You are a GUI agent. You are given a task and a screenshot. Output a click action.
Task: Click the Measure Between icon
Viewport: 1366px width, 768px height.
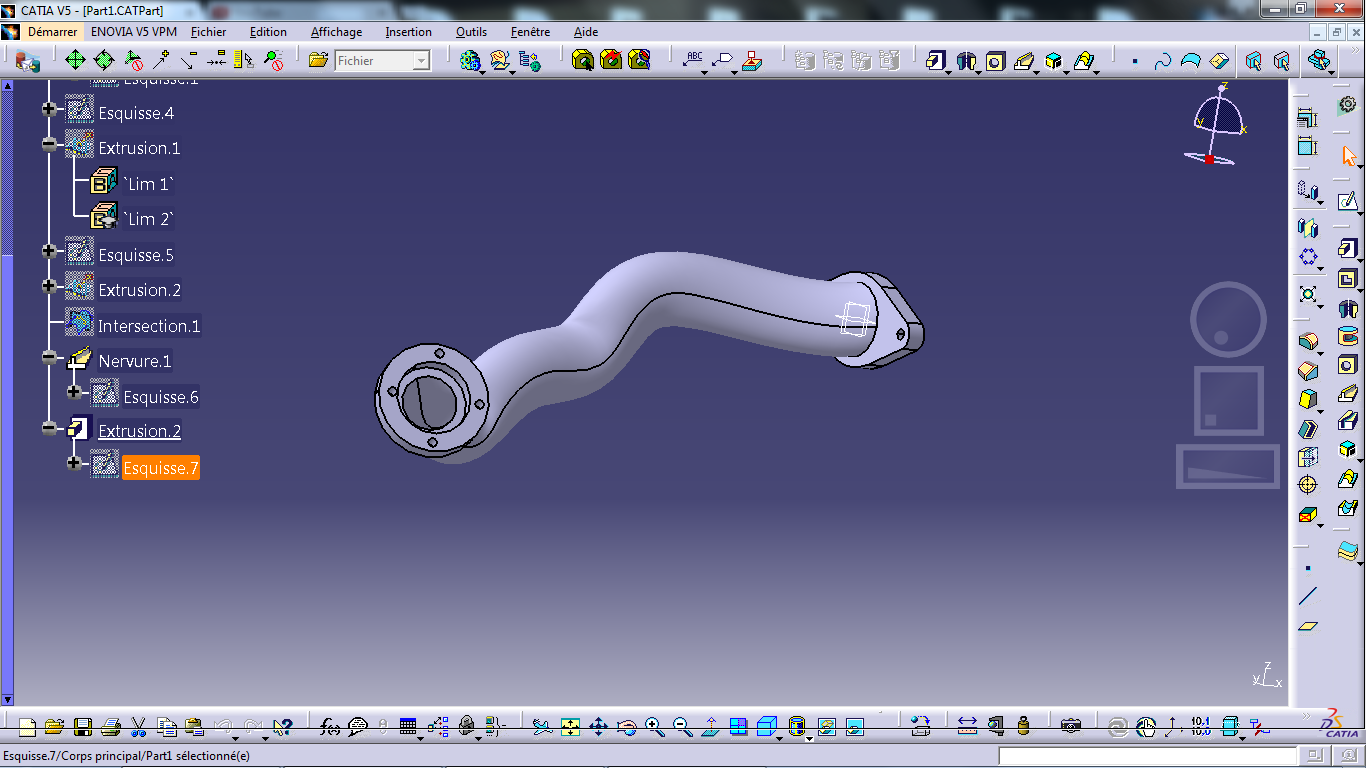coord(967,727)
